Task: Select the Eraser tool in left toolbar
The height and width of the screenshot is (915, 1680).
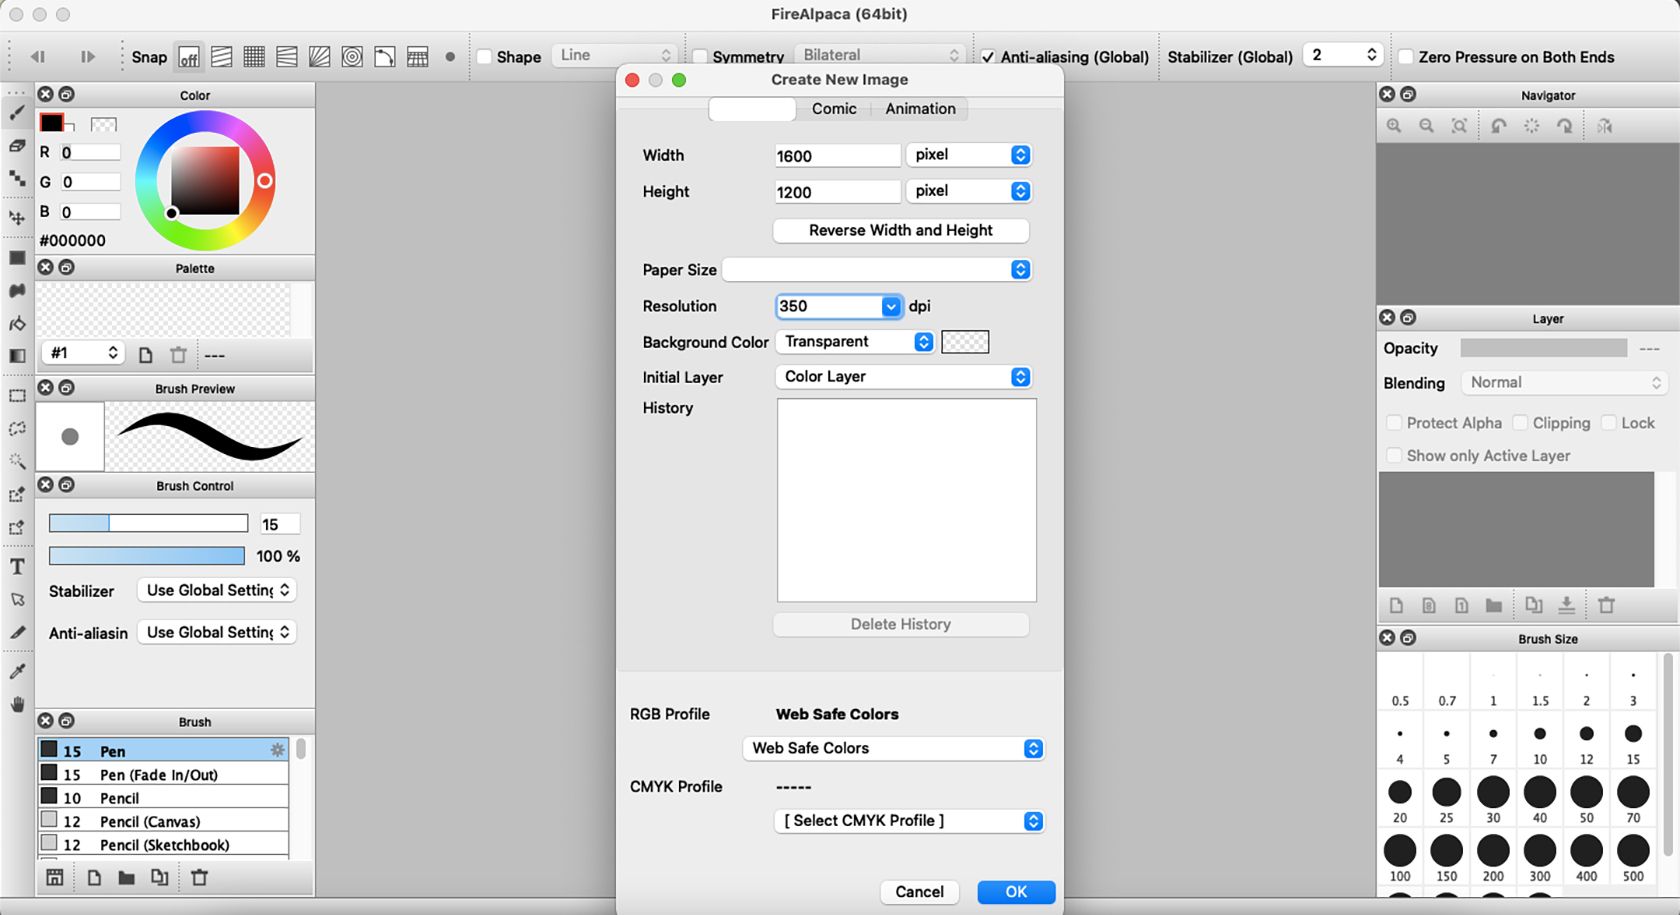Action: (17, 146)
